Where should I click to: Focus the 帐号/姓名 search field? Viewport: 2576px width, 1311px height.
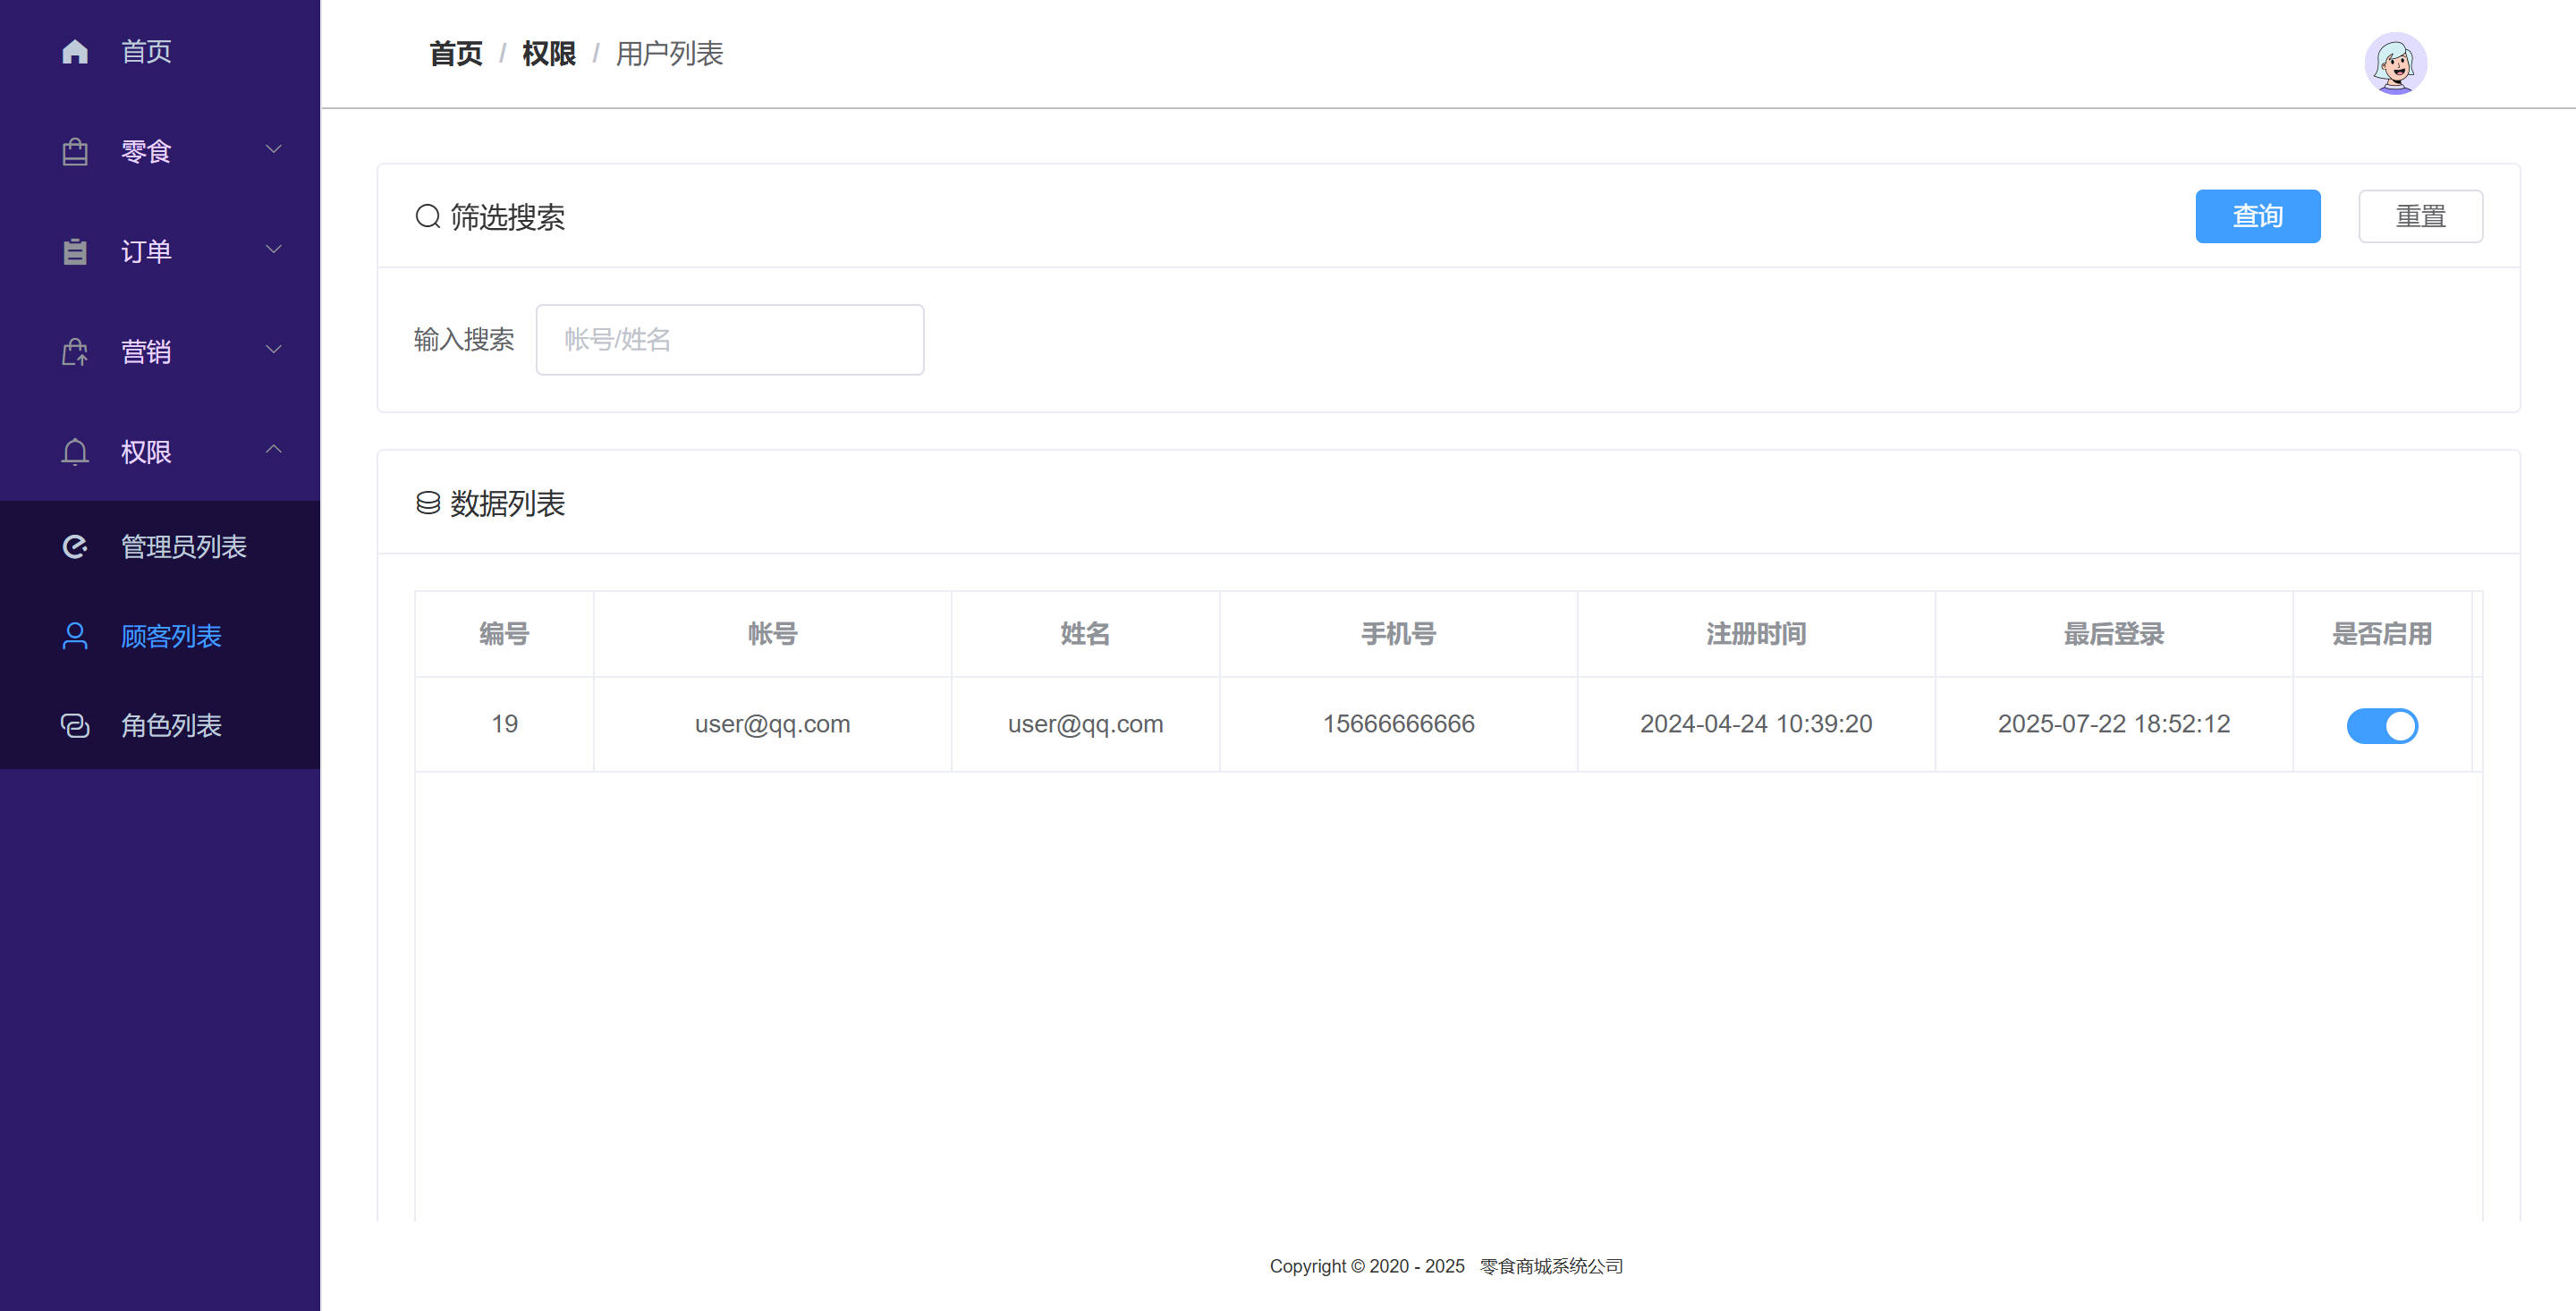[730, 340]
